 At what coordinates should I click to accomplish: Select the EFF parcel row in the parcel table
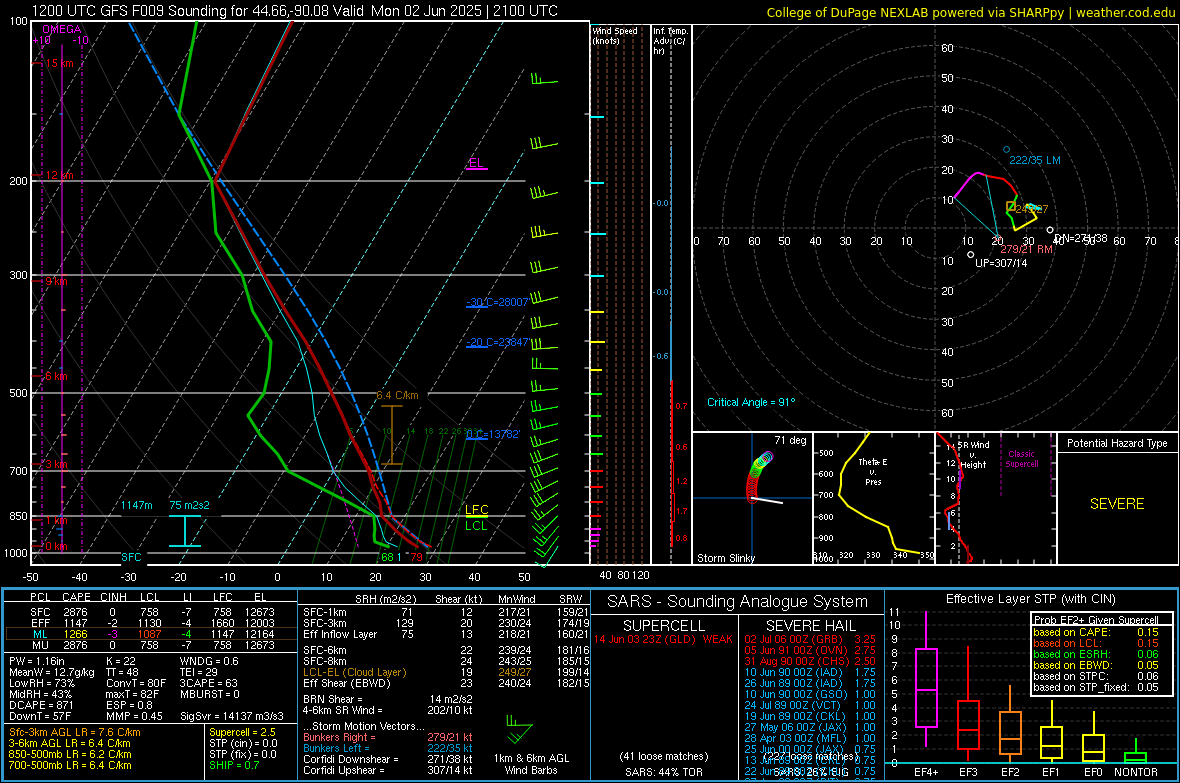pos(151,623)
